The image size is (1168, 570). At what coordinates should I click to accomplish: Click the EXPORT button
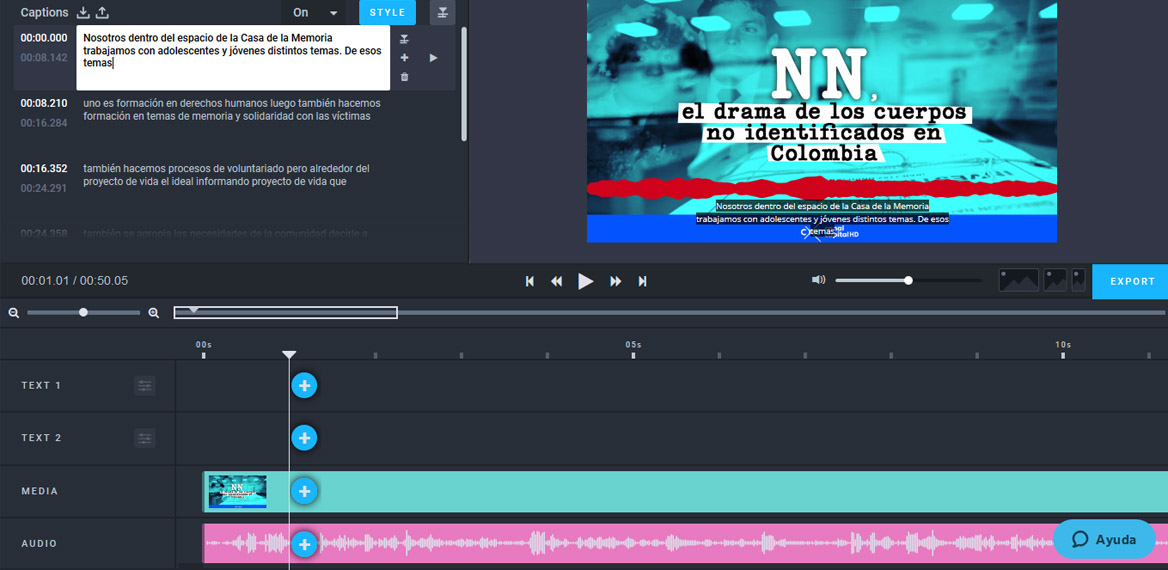click(x=1130, y=282)
